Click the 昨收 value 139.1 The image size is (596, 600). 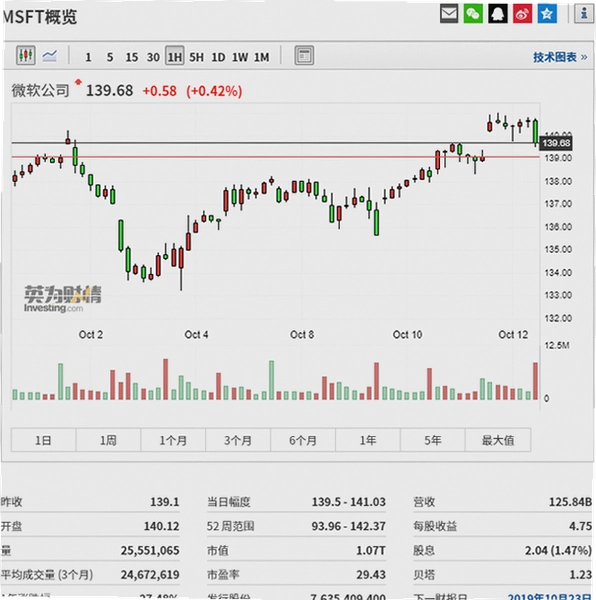click(x=164, y=502)
